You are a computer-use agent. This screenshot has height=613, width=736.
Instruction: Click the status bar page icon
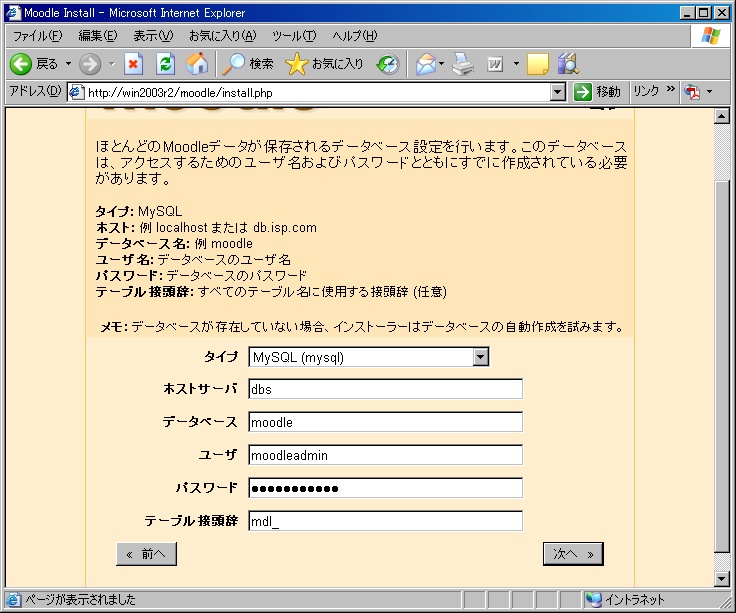coord(13,599)
